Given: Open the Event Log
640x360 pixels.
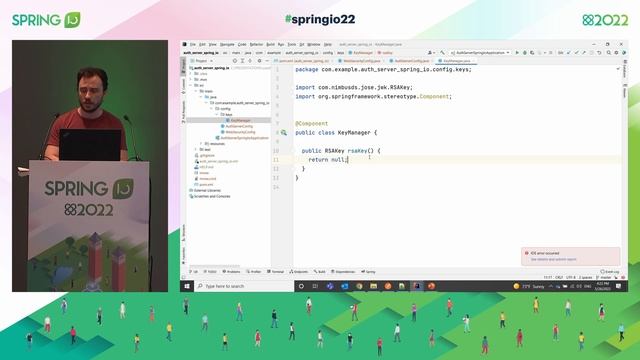Looking at the screenshot, I should 610,271.
